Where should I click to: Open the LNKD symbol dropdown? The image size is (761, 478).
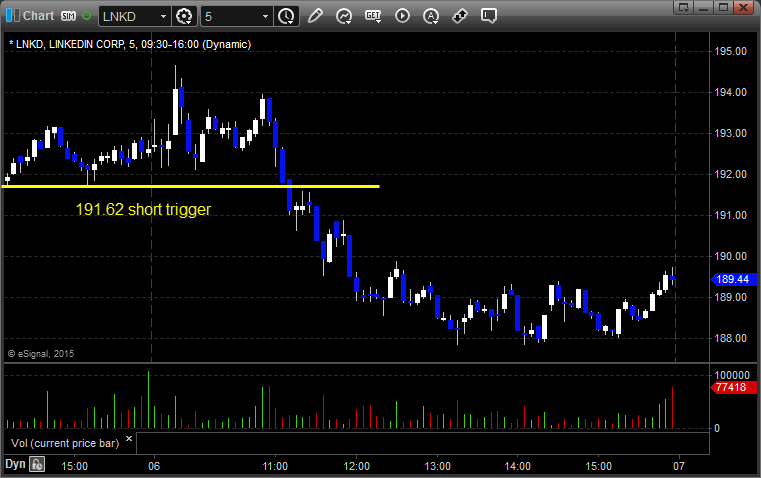pos(164,16)
